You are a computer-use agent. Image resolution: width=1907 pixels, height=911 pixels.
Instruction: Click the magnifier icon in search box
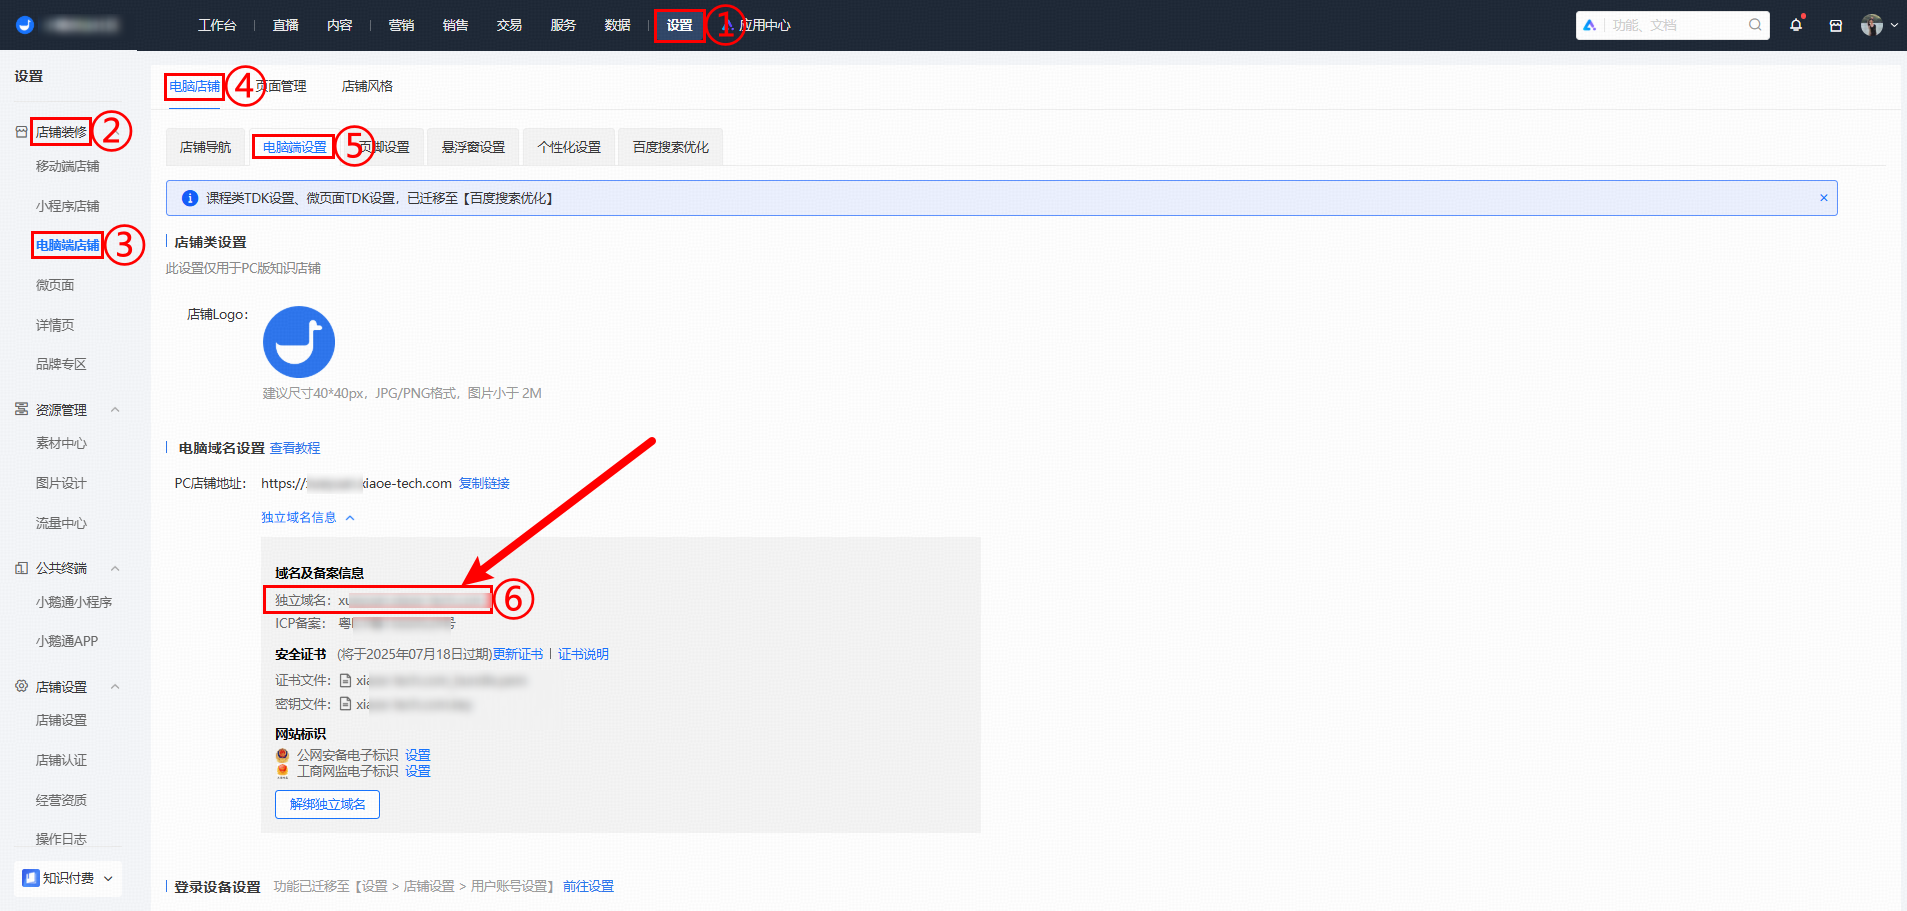point(1755,25)
